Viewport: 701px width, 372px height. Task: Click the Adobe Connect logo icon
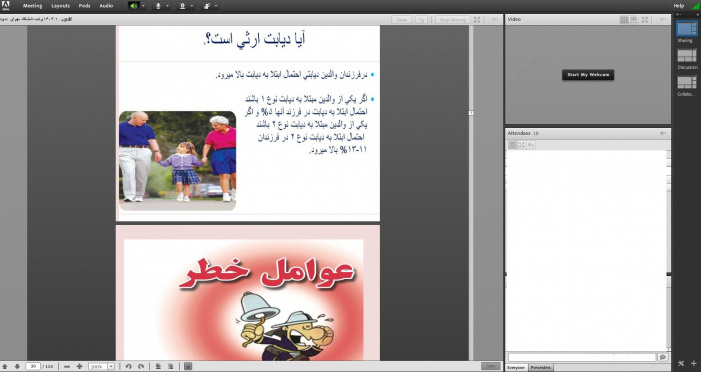[x=5, y=5]
